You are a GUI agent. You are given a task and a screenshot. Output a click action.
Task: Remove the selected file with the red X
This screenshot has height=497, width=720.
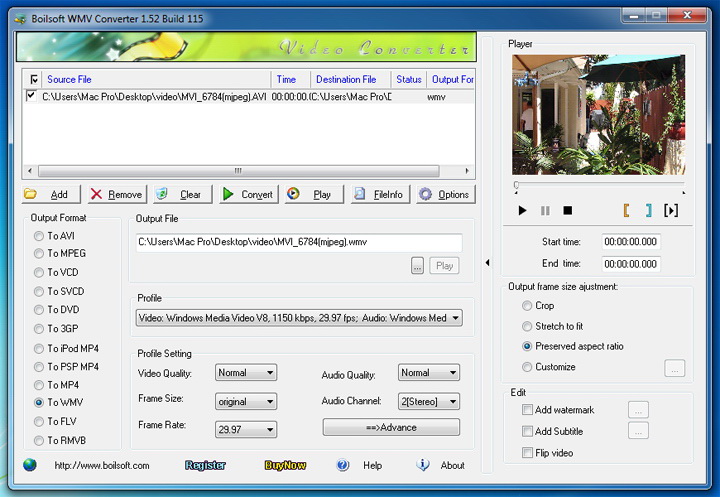(113, 194)
